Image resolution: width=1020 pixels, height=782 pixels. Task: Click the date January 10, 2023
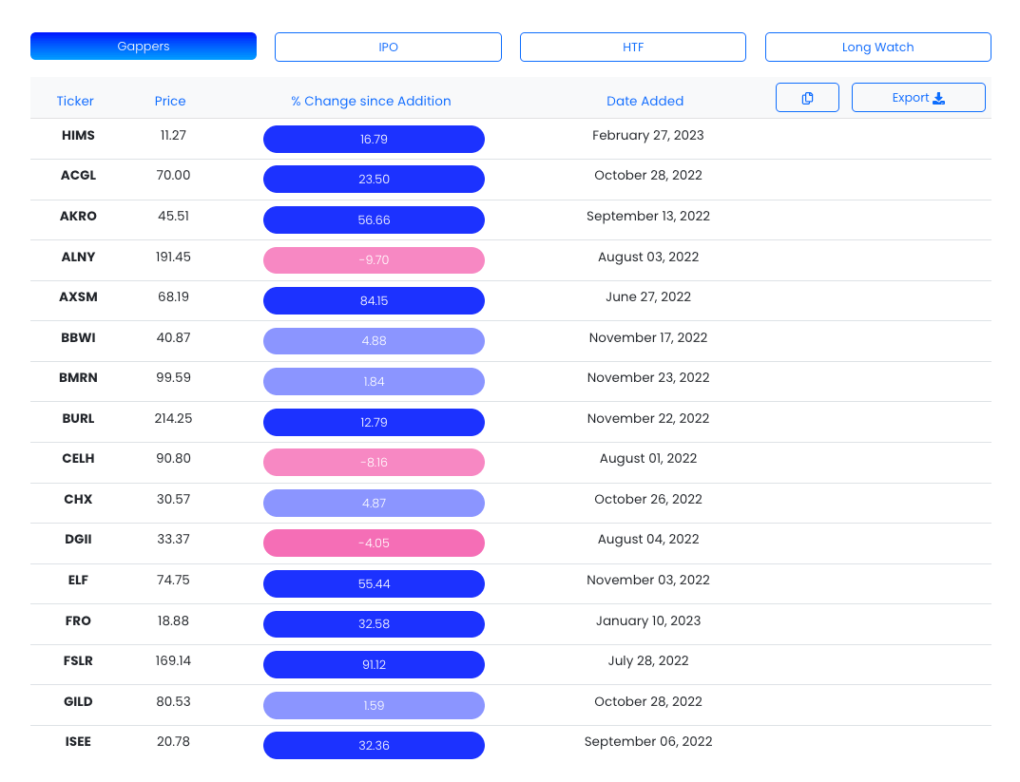tap(648, 621)
